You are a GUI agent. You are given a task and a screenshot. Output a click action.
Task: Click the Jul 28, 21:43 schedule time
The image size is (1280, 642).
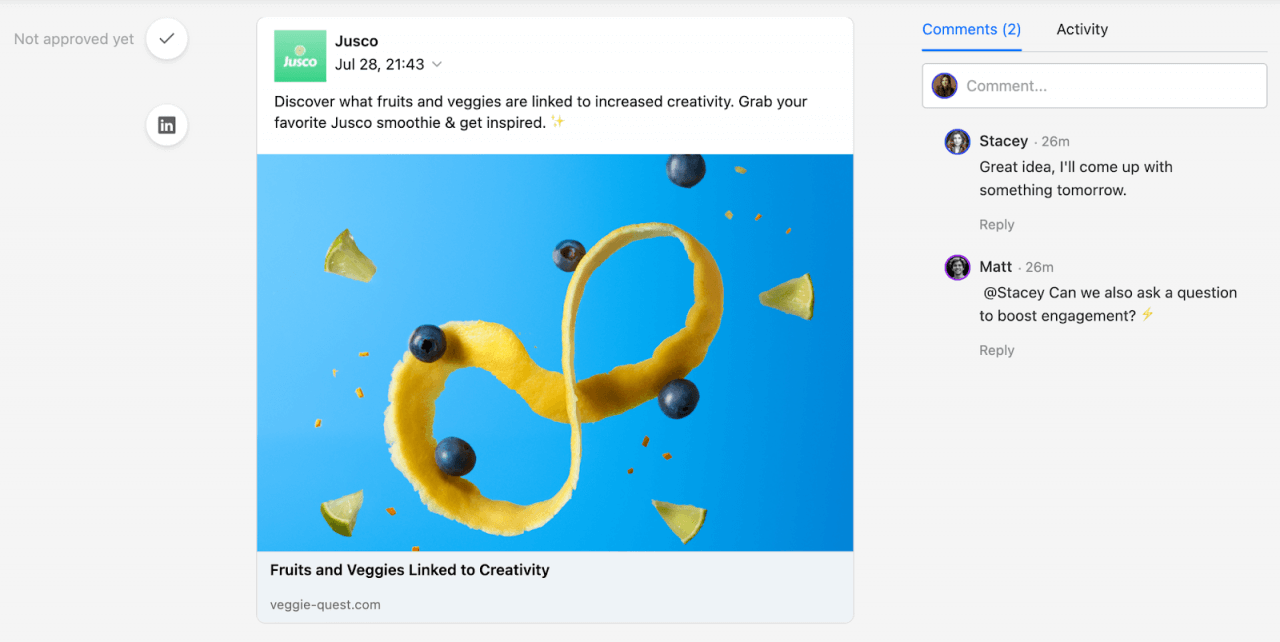380,65
